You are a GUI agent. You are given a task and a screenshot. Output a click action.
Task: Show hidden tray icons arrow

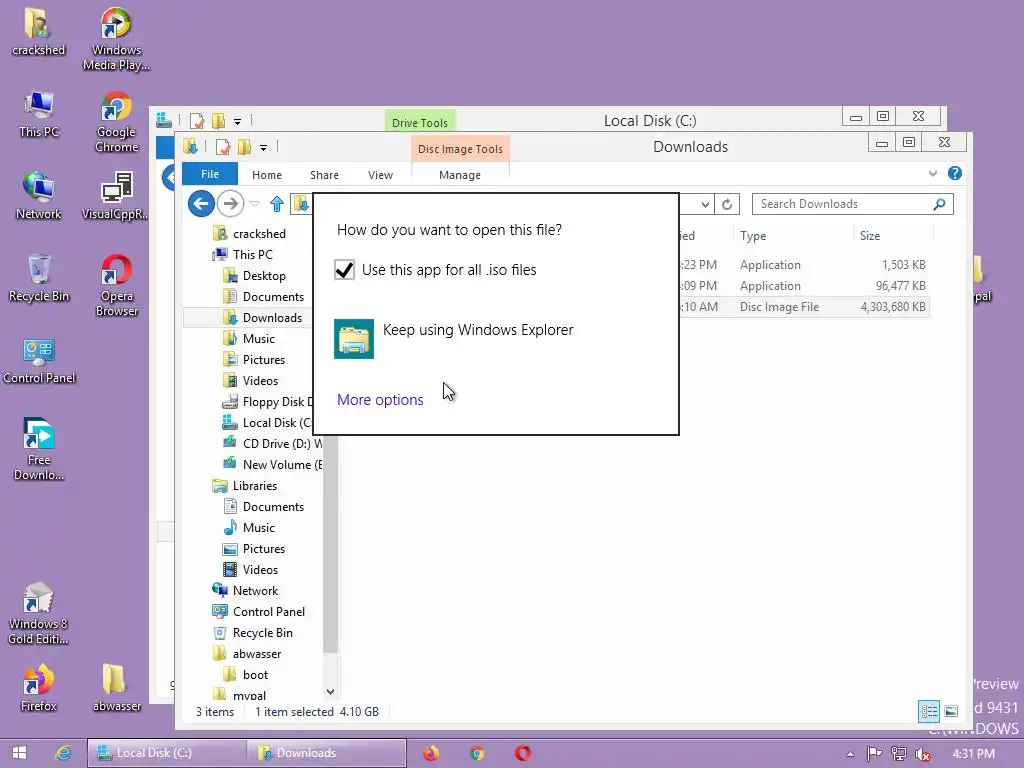850,754
